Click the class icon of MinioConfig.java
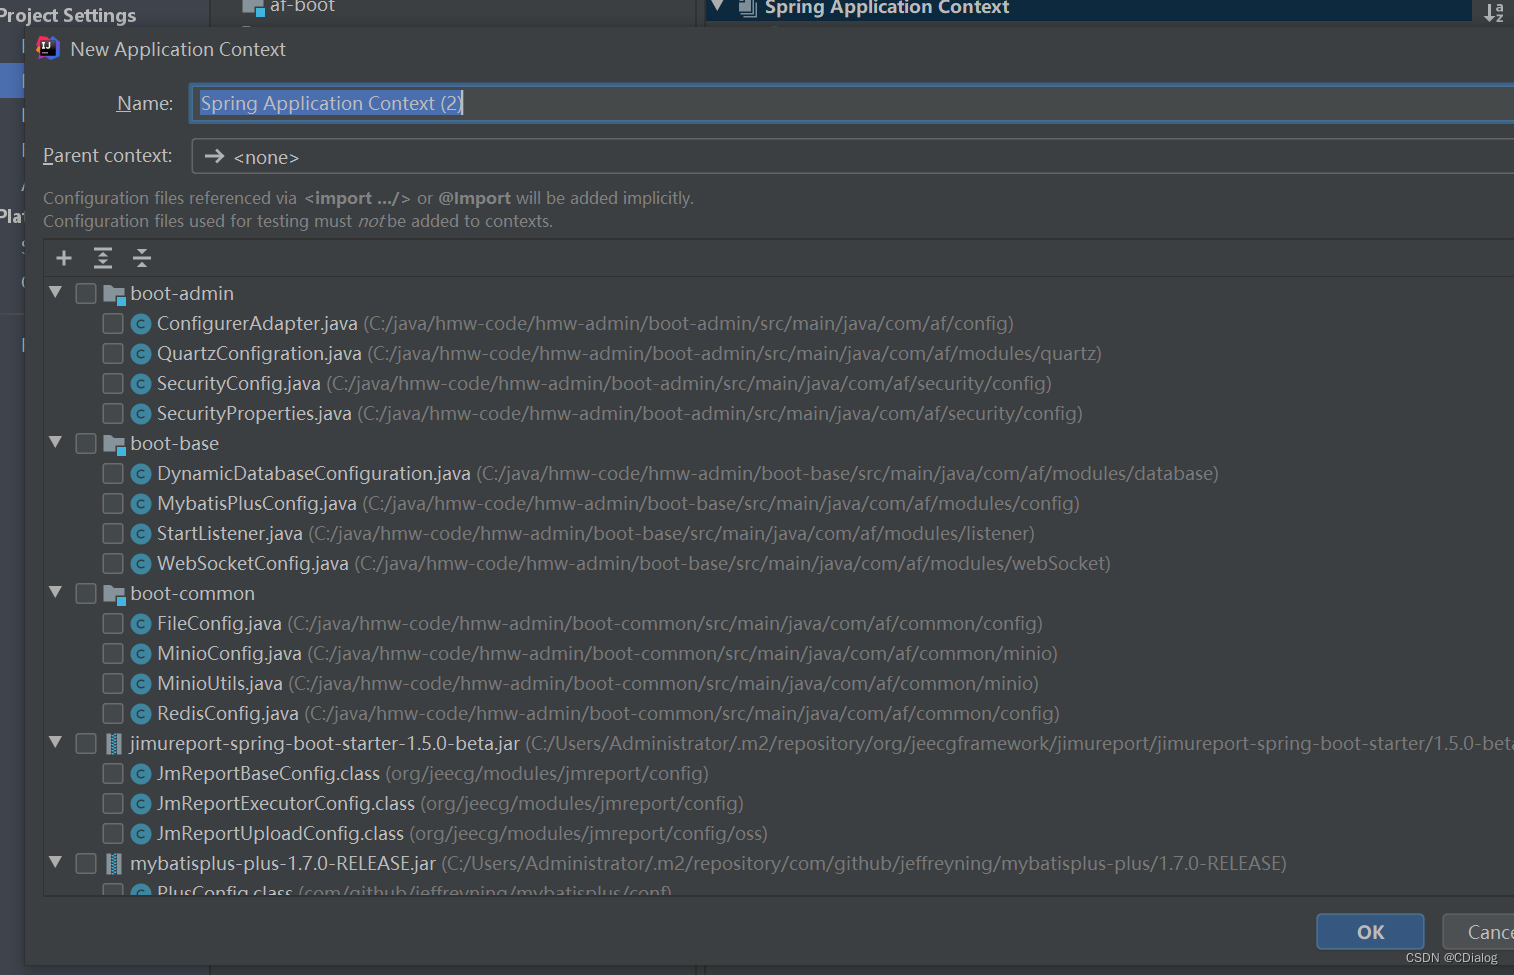This screenshot has width=1514, height=975. tap(141, 654)
